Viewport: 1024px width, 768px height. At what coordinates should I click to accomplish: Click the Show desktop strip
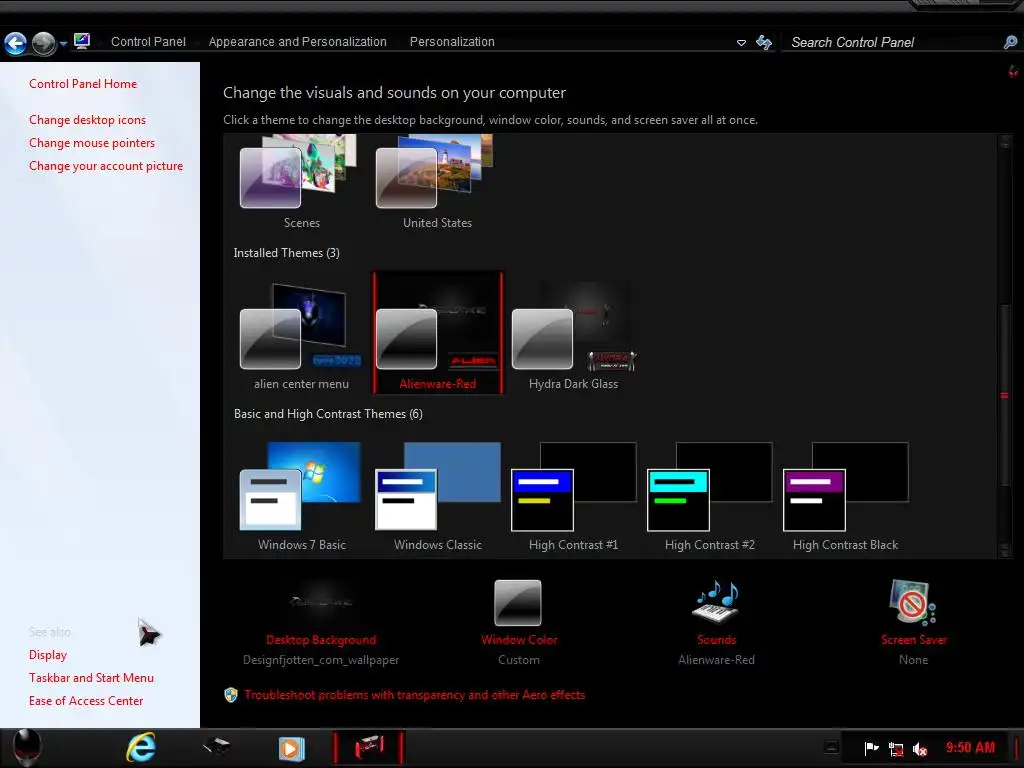click(1016, 748)
